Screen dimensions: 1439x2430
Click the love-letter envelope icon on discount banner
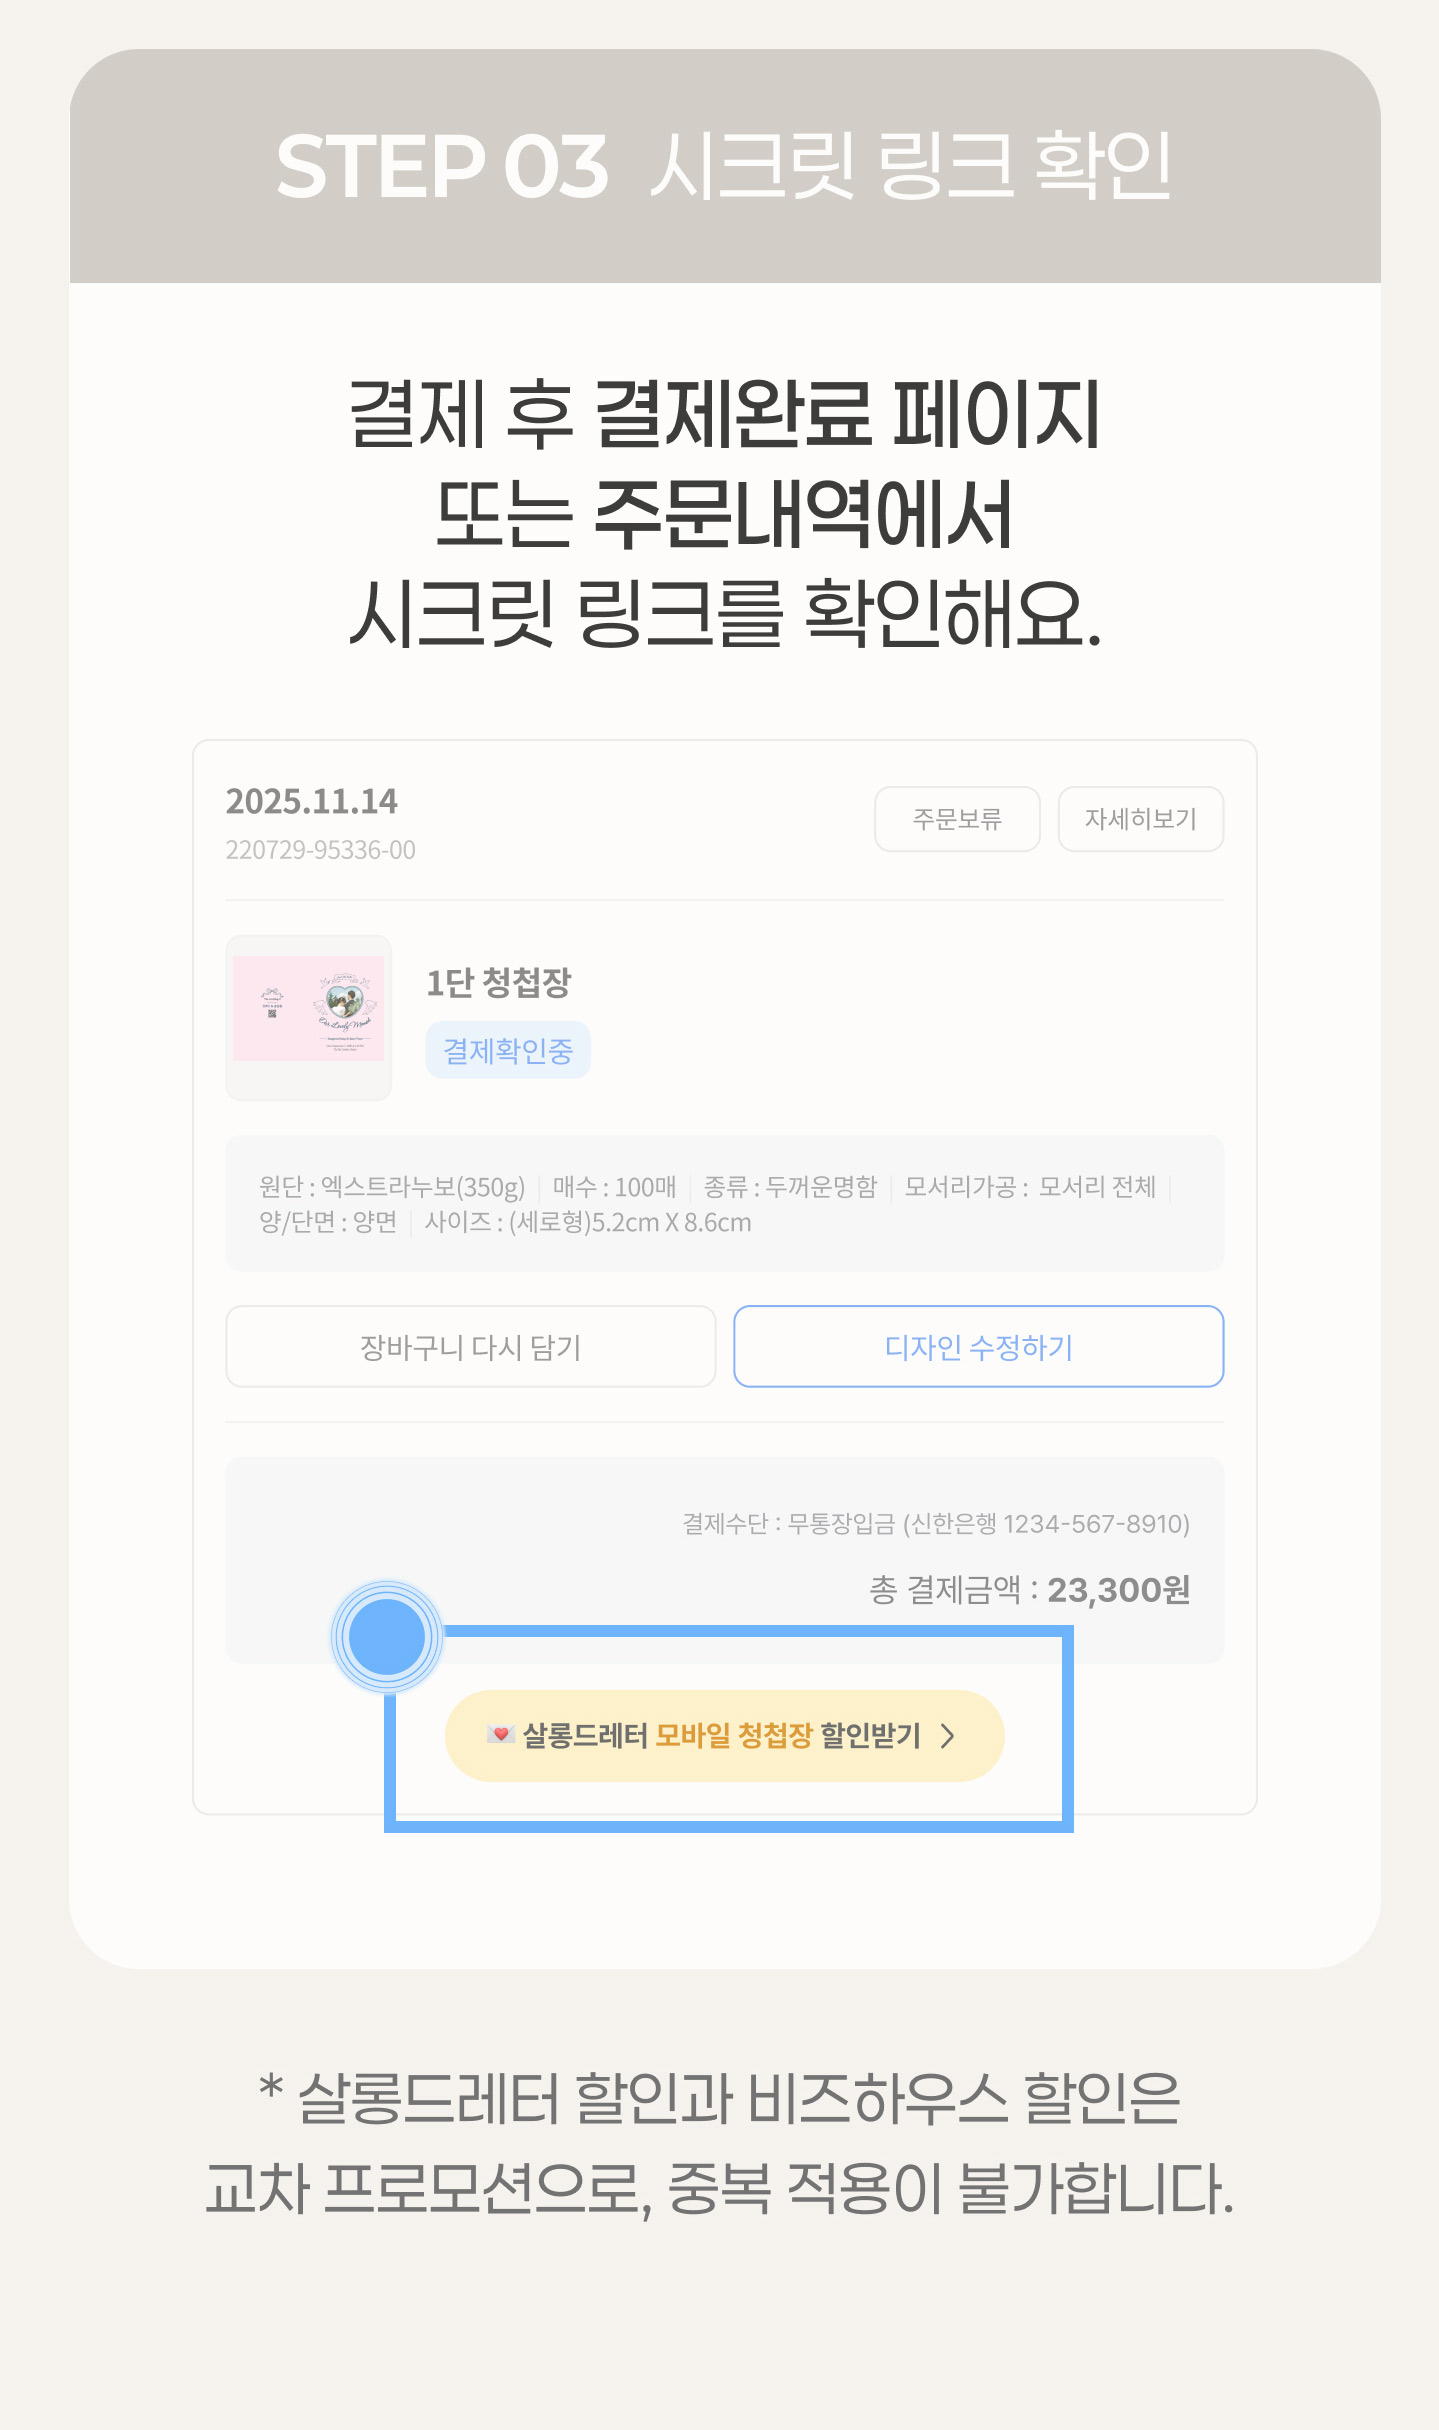point(500,1735)
